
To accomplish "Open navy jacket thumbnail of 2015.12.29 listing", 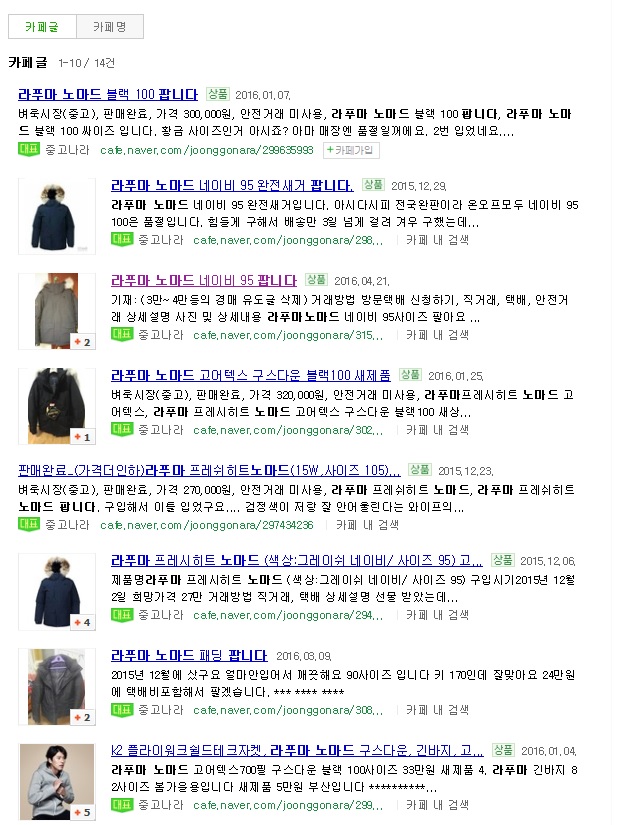I will coord(57,216).
